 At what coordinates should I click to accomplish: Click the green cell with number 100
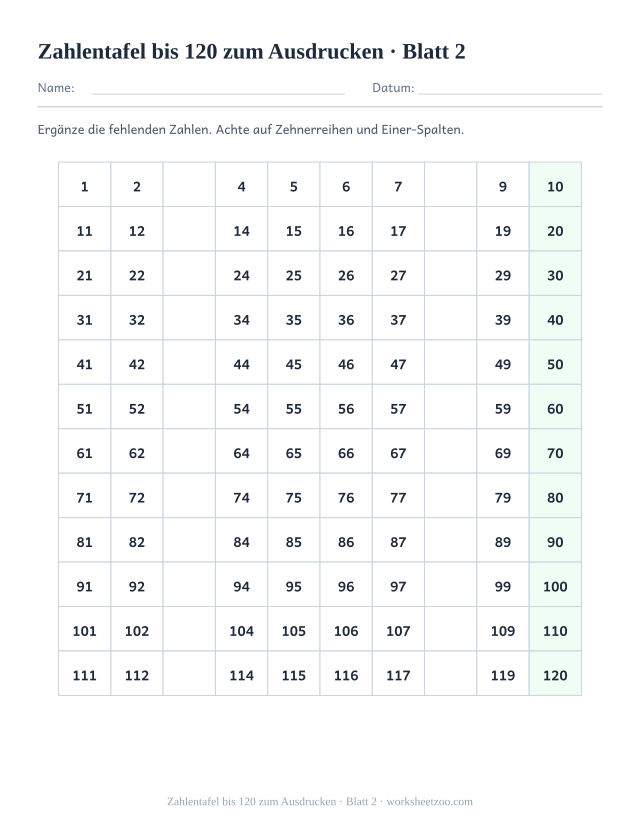pyautogui.click(x=555, y=584)
